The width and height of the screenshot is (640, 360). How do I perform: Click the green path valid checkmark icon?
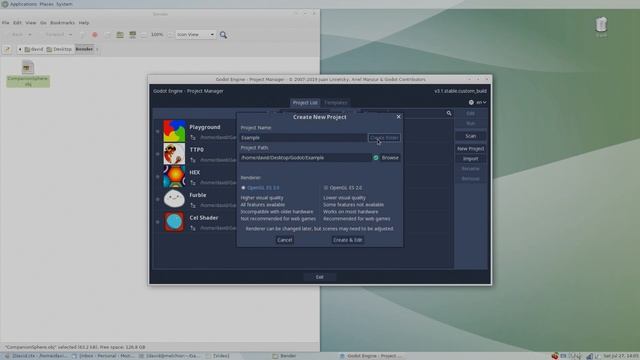pyautogui.click(x=376, y=158)
